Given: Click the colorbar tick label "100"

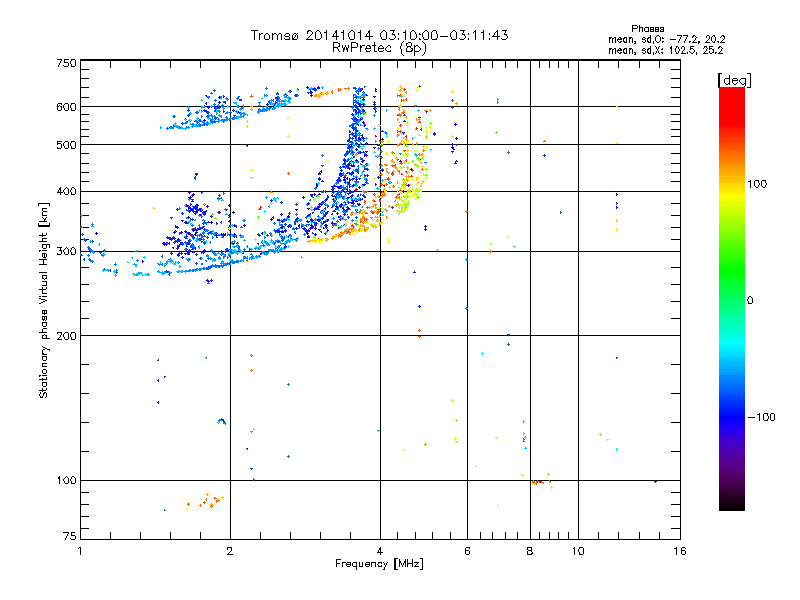Looking at the screenshot, I should pos(757,184).
